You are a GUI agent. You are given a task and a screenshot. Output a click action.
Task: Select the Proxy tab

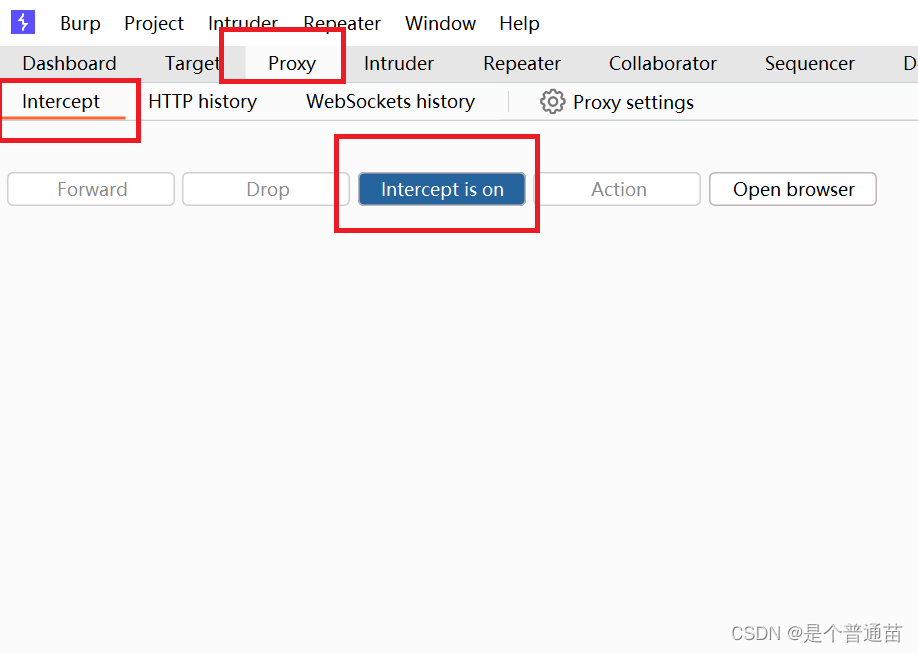[x=292, y=63]
